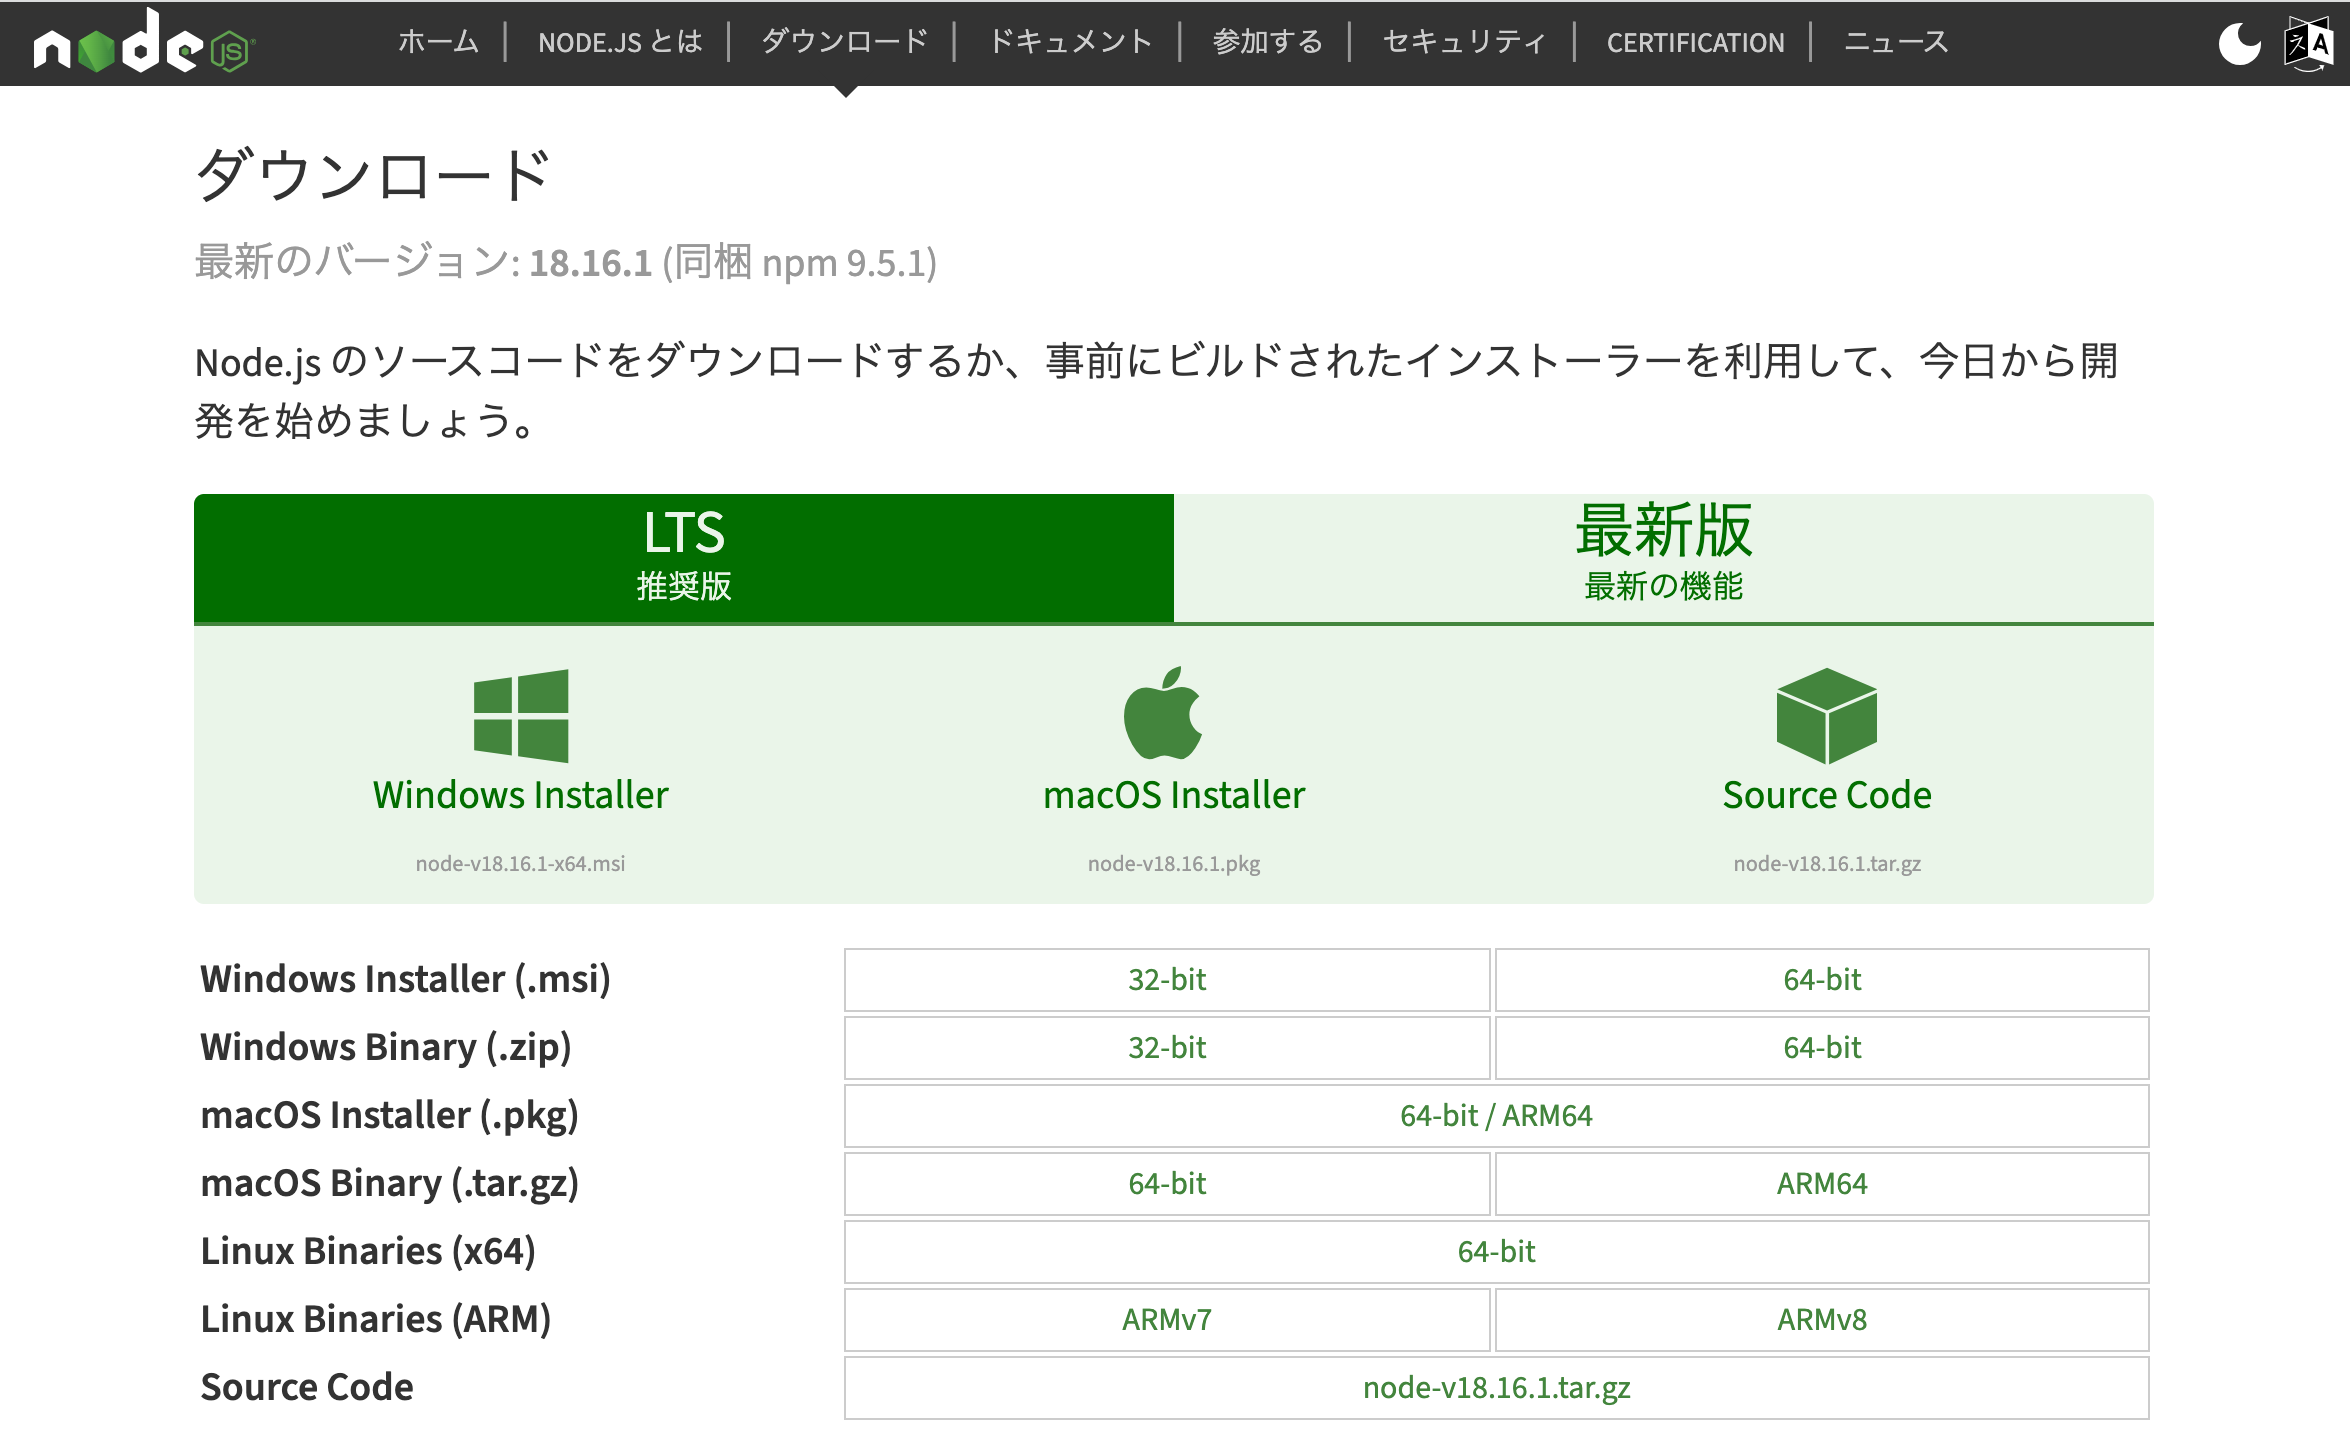Click the ダウンロード page heading
The image size is (2350, 1448).
click(x=374, y=175)
